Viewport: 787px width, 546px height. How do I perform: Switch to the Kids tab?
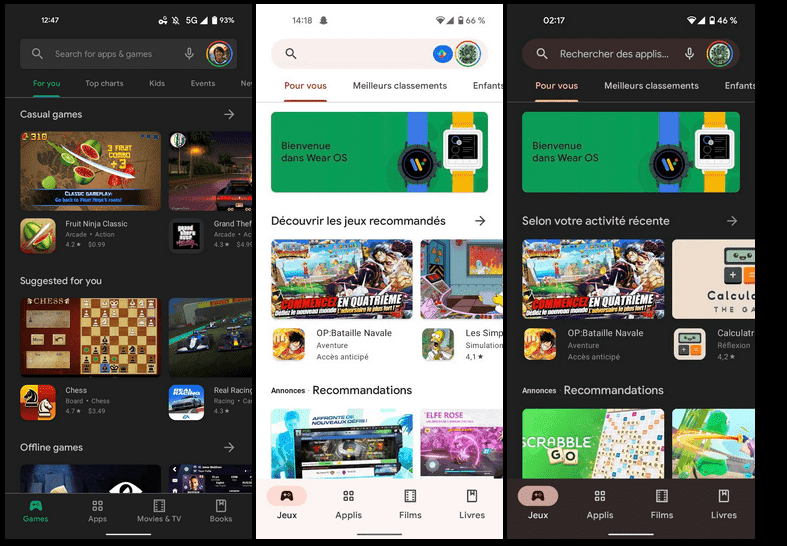coord(157,83)
